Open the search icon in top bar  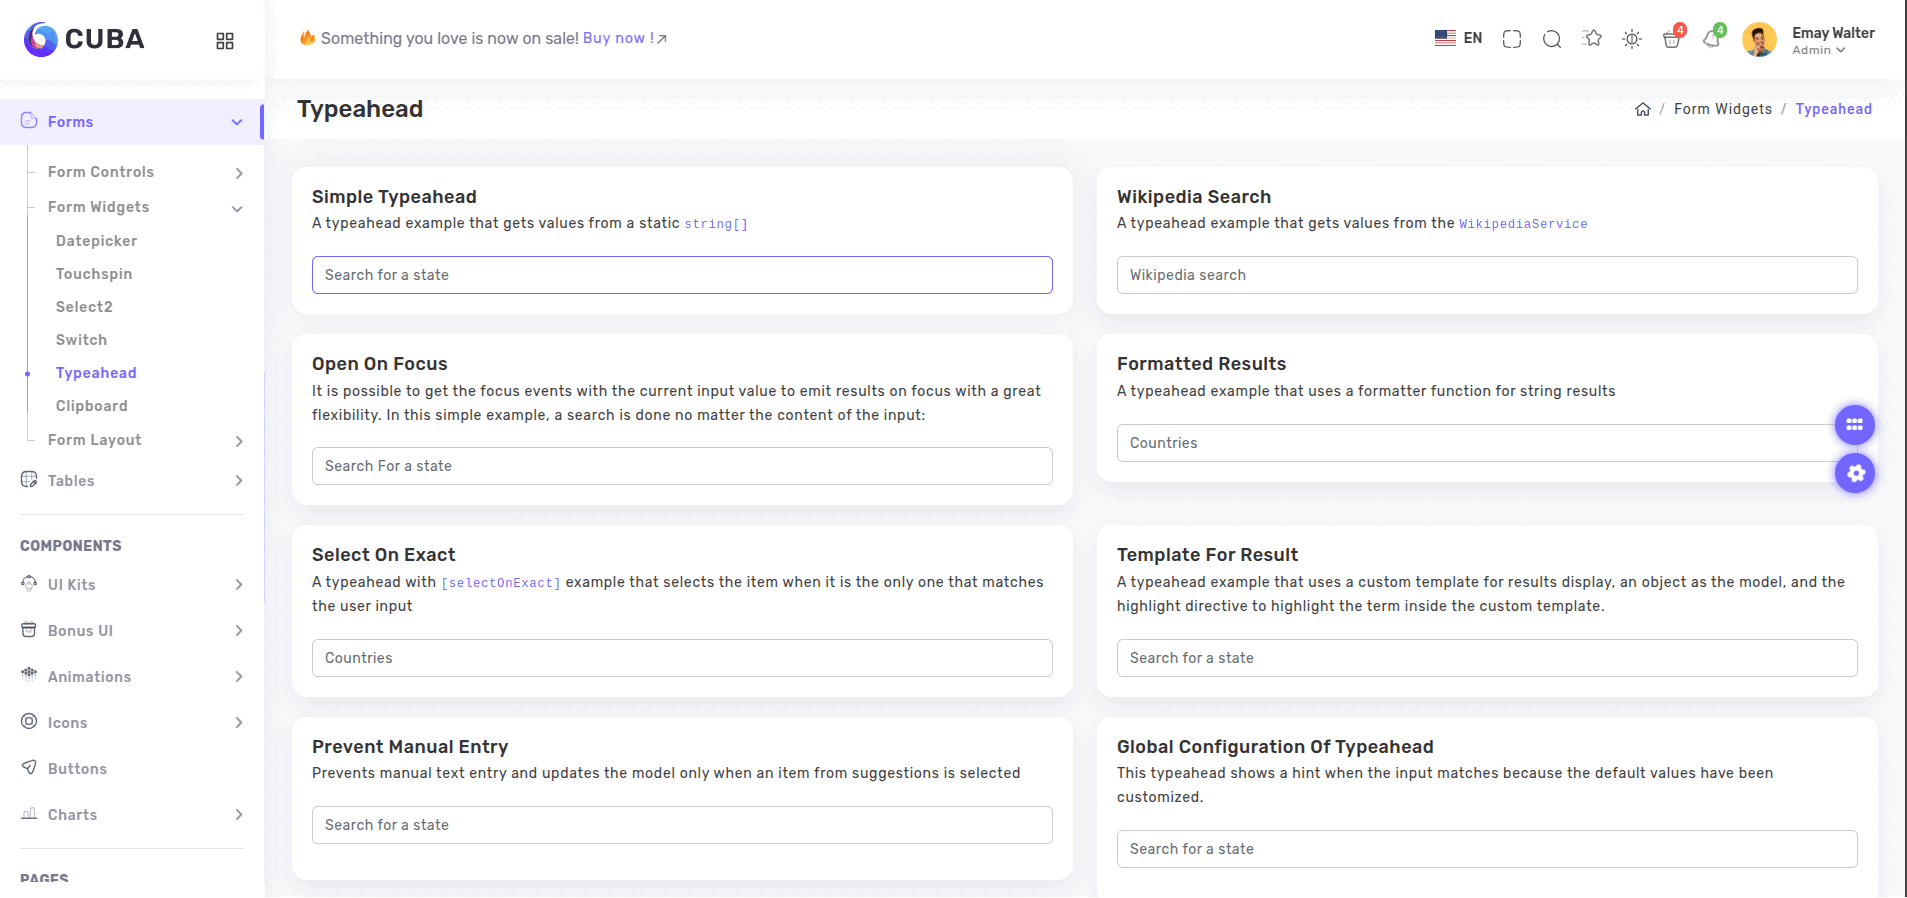(1552, 39)
